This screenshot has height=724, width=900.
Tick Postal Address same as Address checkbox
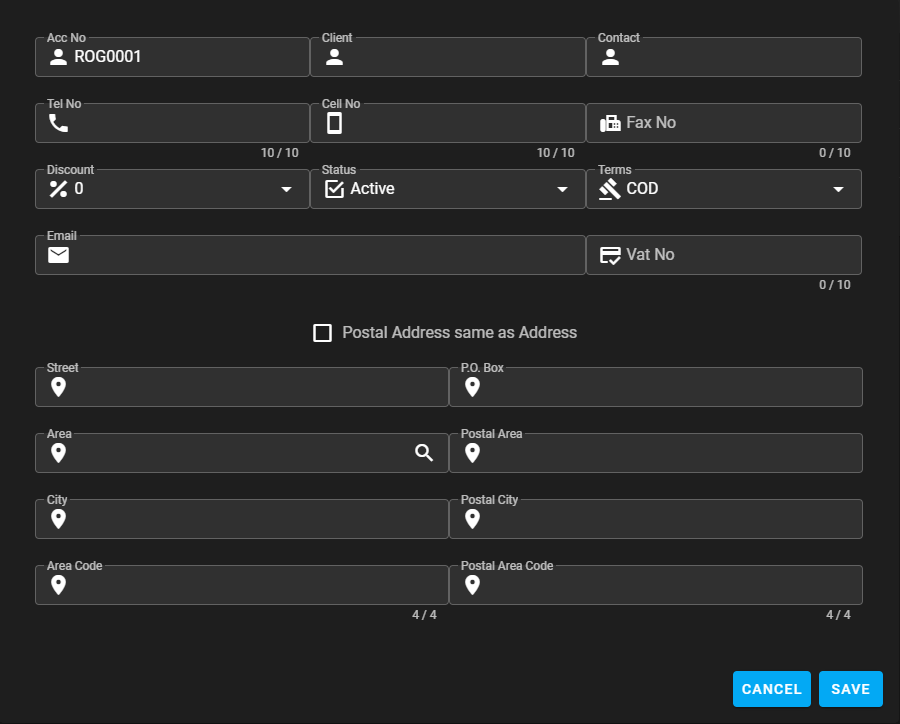point(322,333)
